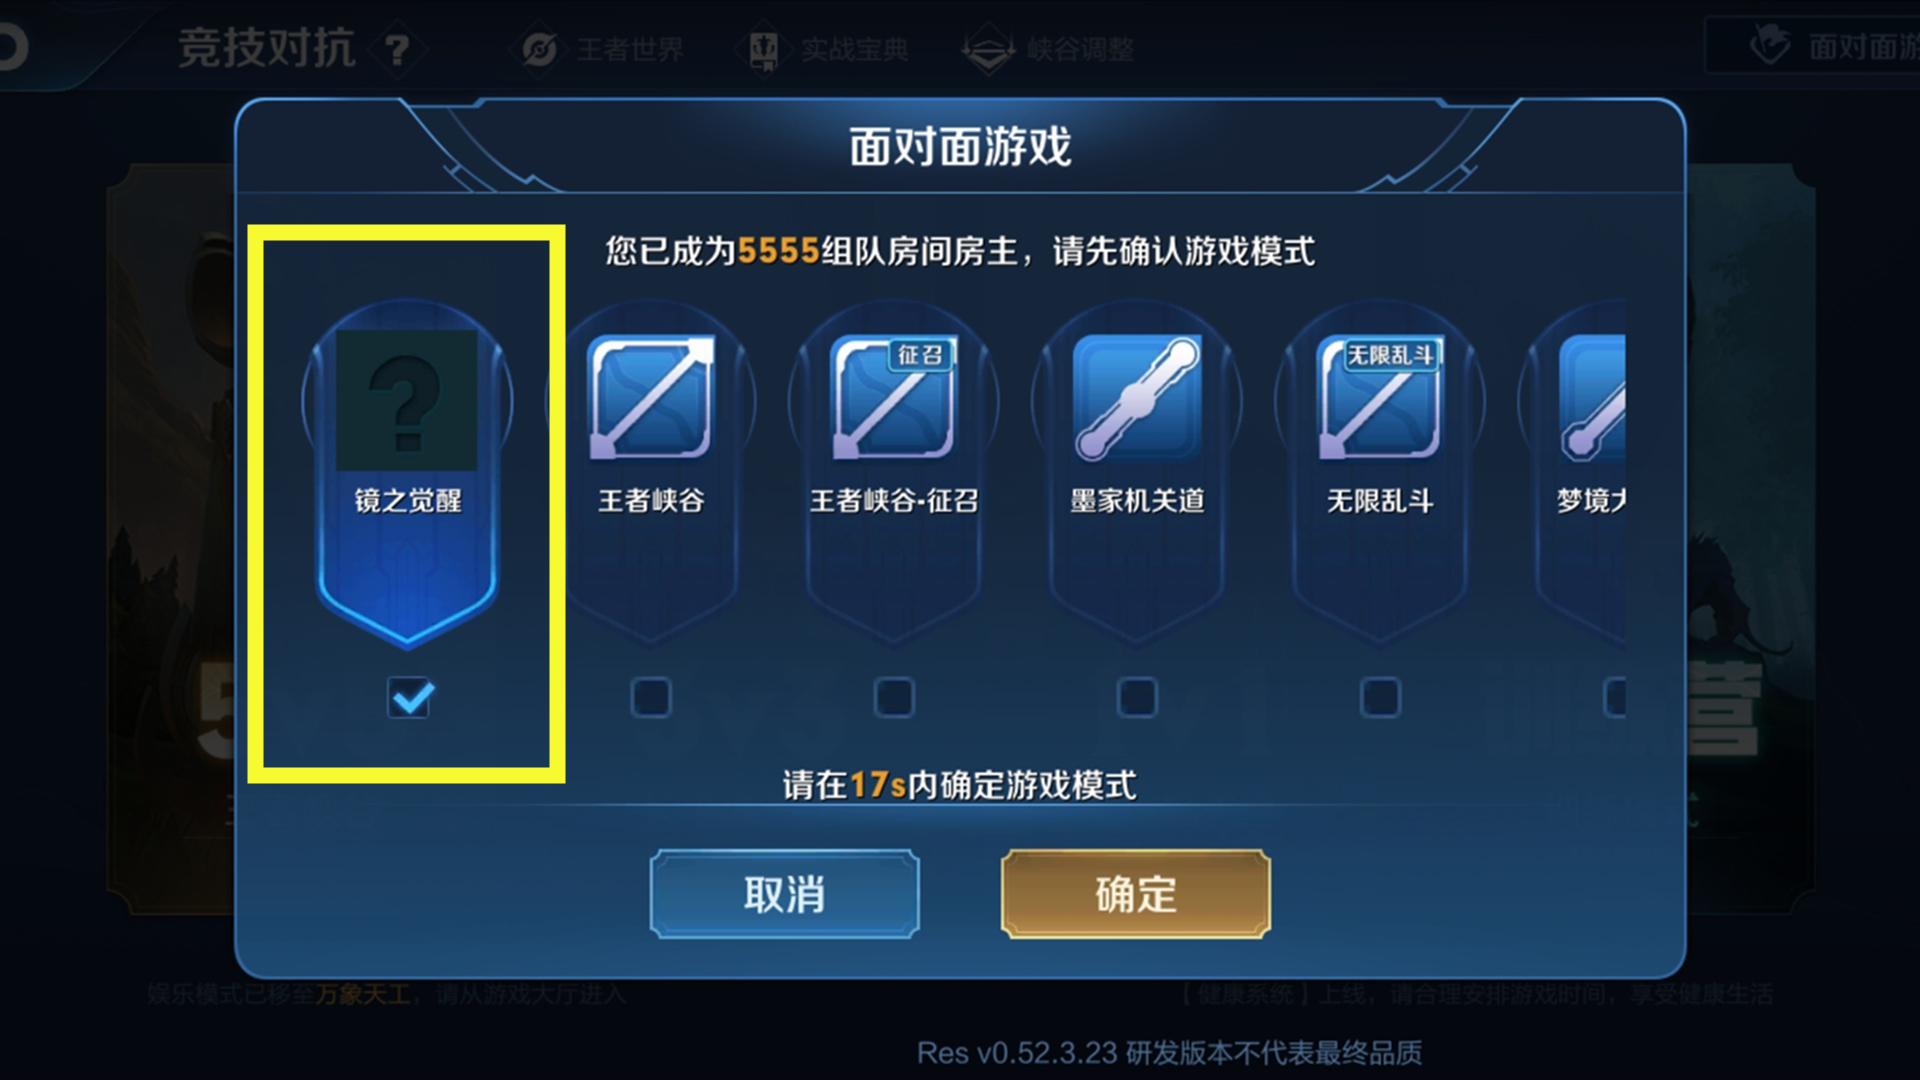Select the partially visible 梦境 mode icon

(1592, 398)
